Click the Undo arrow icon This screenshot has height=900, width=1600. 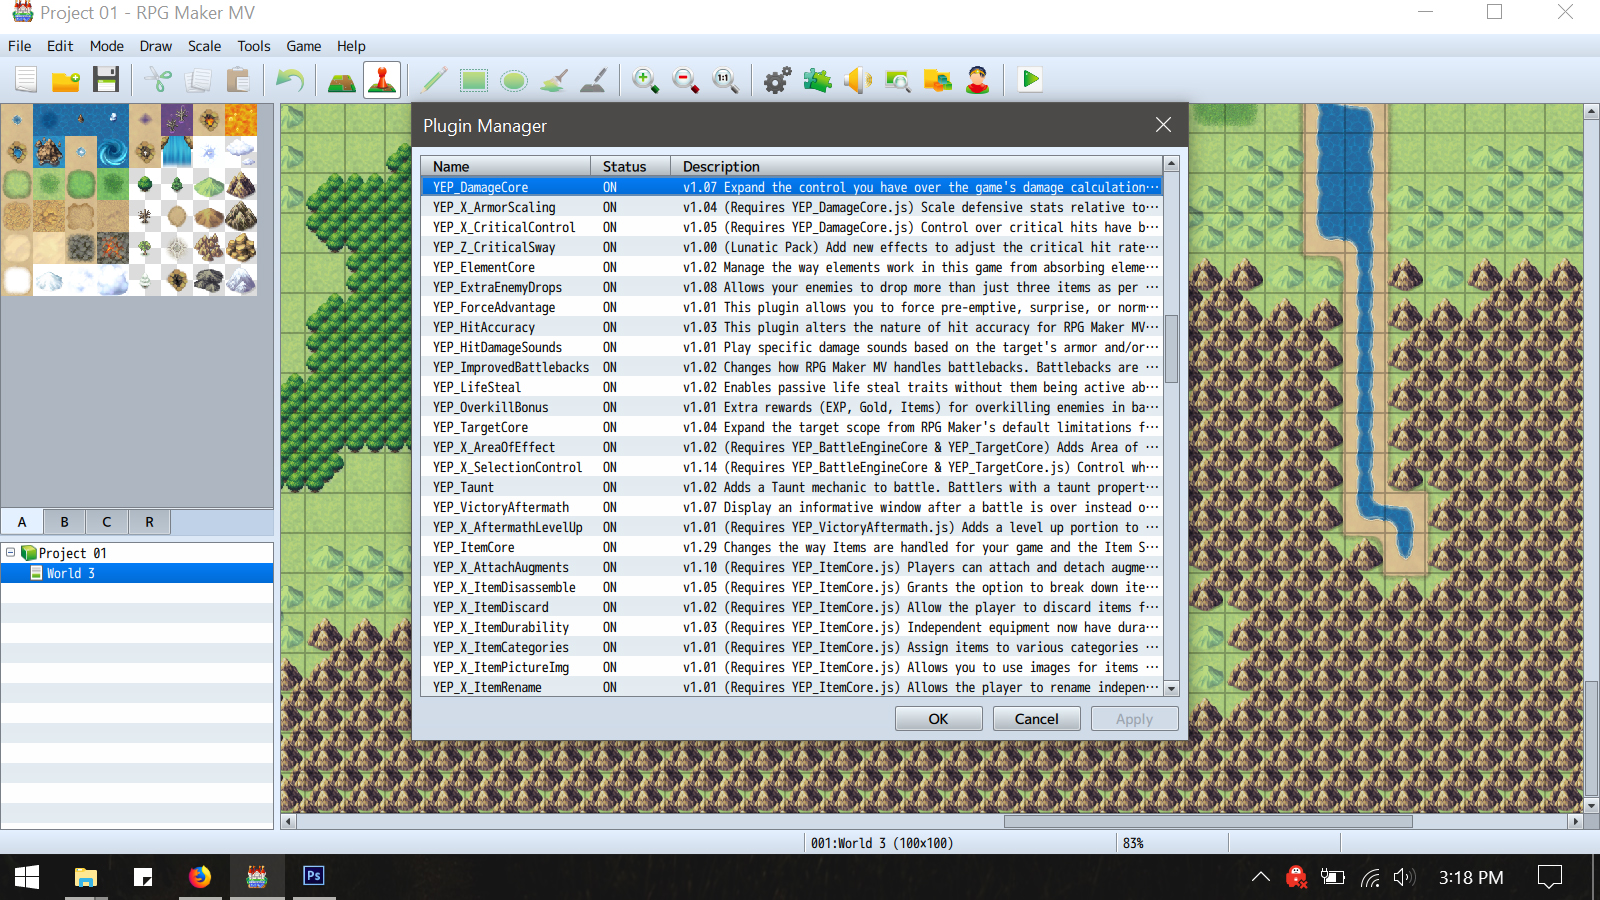(290, 80)
